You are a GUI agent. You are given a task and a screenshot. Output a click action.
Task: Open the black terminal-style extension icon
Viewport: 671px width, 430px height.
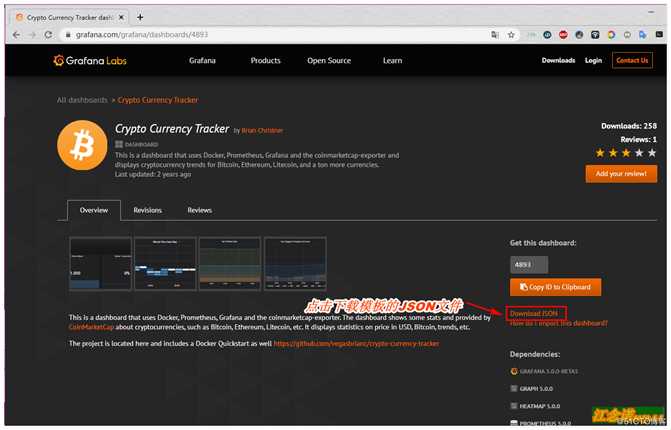point(659,35)
